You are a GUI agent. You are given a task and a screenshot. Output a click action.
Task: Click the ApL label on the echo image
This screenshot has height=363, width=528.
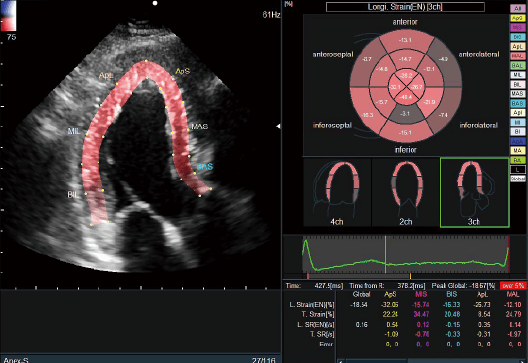[106, 76]
